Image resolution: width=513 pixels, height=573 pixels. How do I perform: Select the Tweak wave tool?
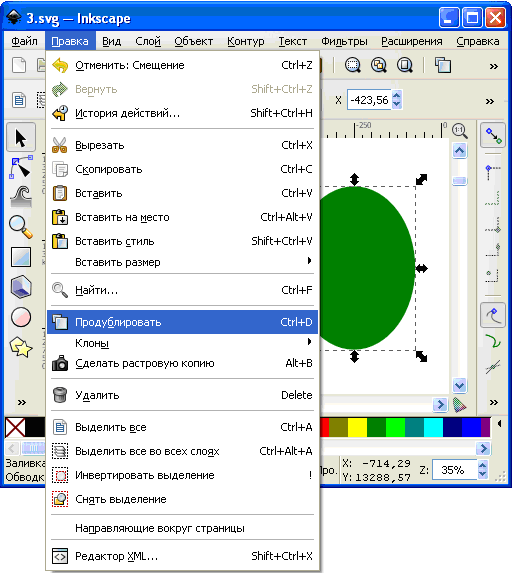coord(21,197)
